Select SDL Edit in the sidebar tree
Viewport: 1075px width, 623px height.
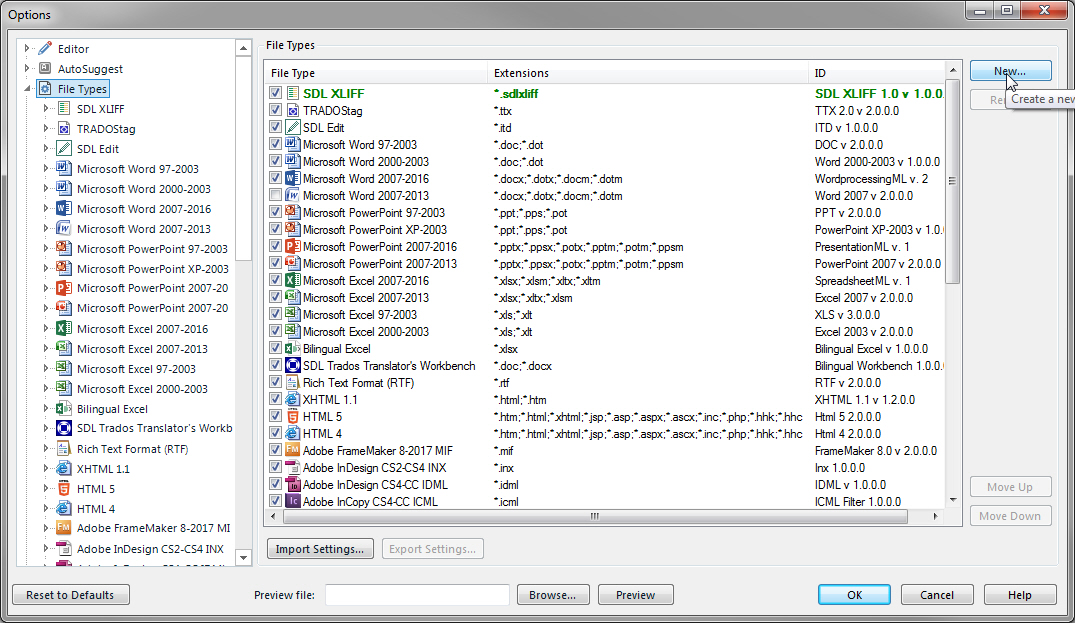point(100,148)
